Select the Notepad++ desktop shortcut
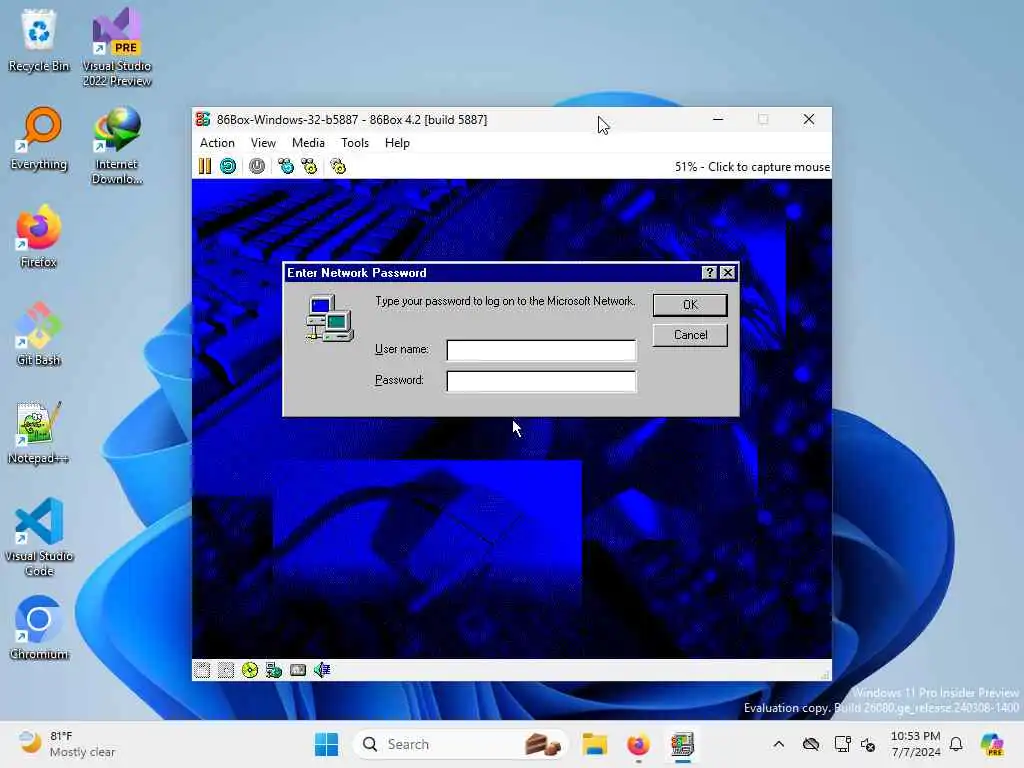The image size is (1024, 768). click(x=39, y=432)
